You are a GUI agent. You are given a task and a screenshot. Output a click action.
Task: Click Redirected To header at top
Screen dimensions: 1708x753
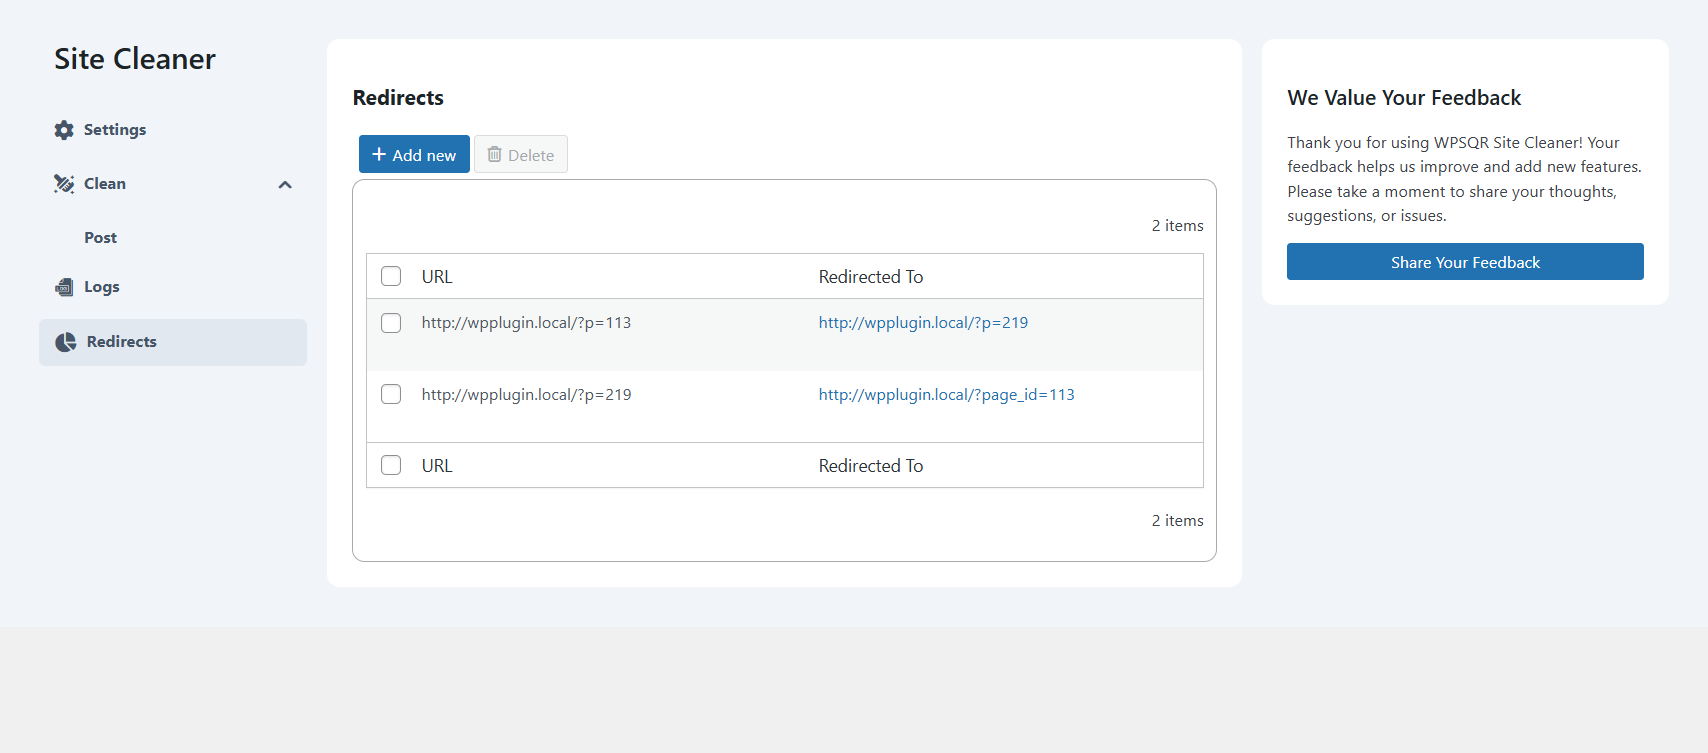point(871,277)
